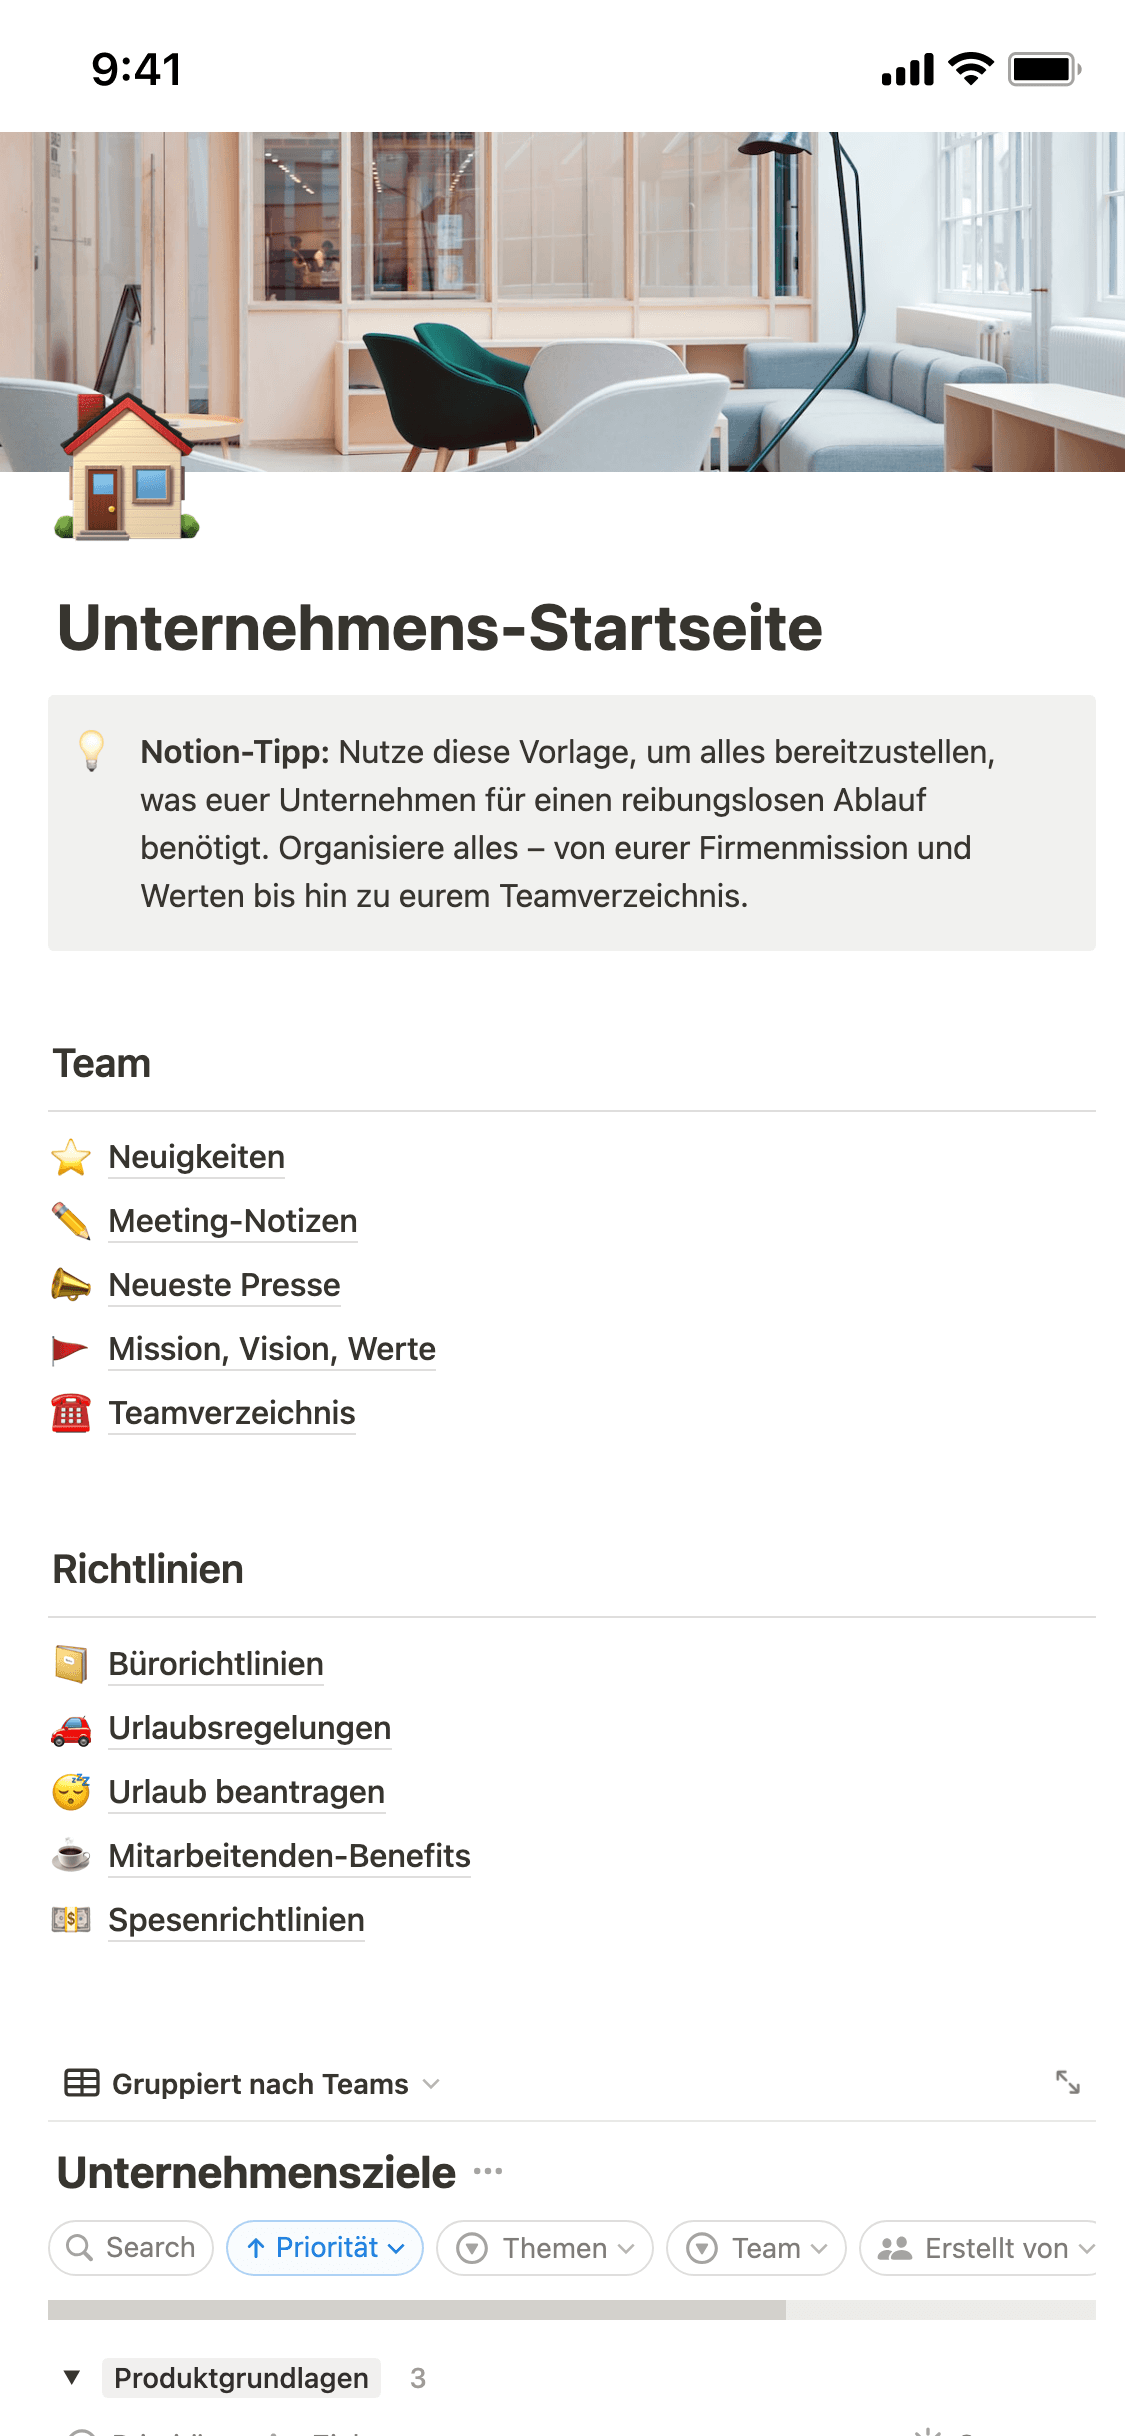Open the Urlaub beantragen page

[246, 1791]
